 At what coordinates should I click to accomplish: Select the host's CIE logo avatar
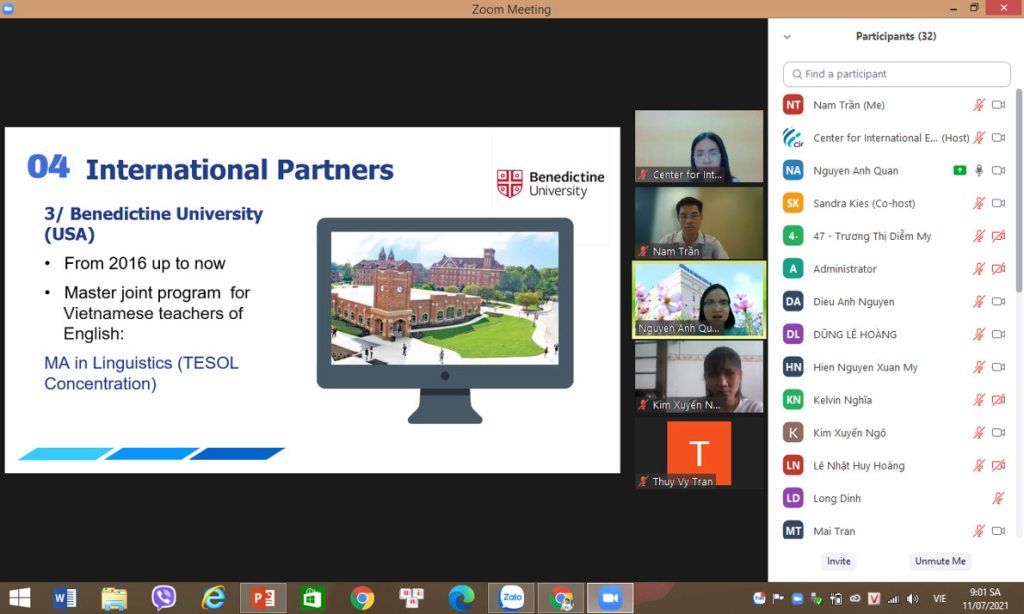793,138
